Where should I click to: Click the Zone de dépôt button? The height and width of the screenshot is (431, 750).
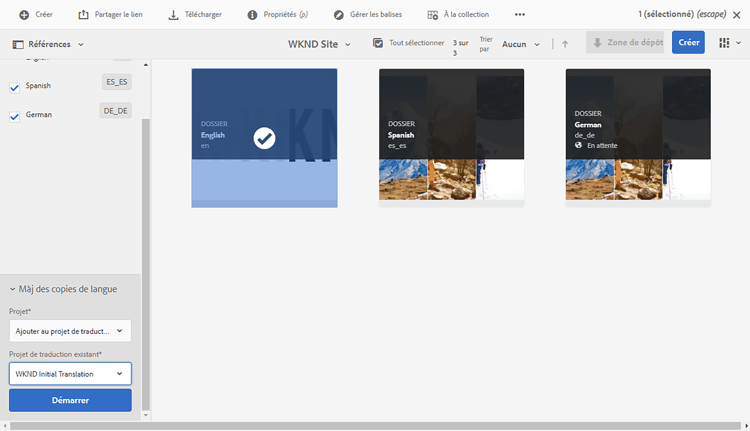point(625,43)
